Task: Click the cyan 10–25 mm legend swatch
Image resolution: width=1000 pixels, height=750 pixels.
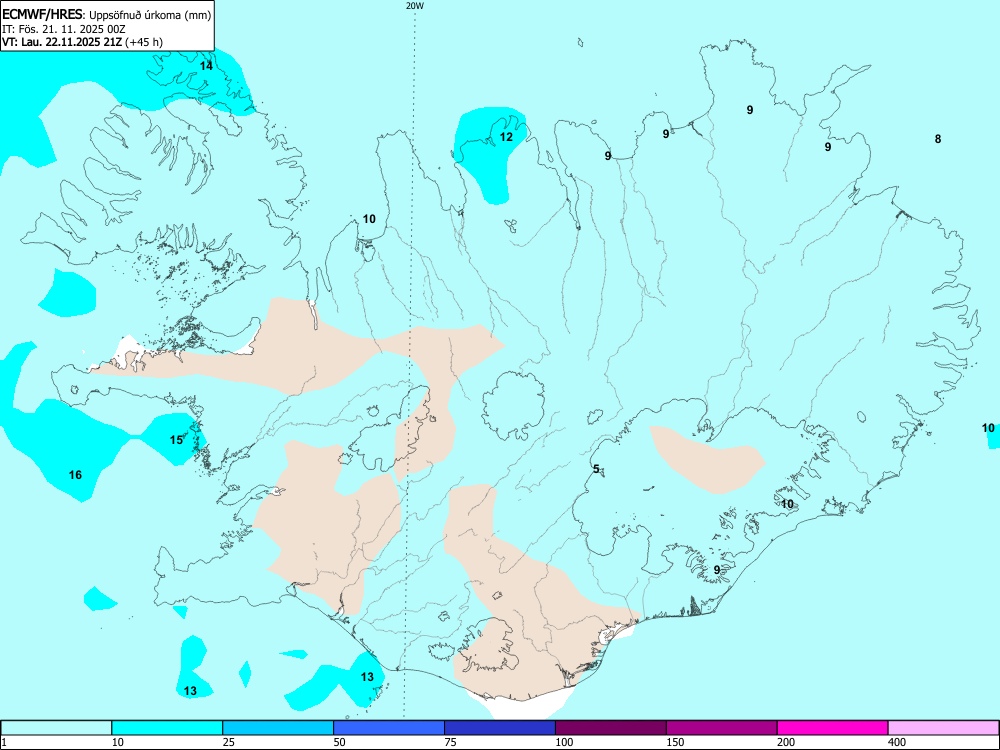Action: [x=167, y=728]
